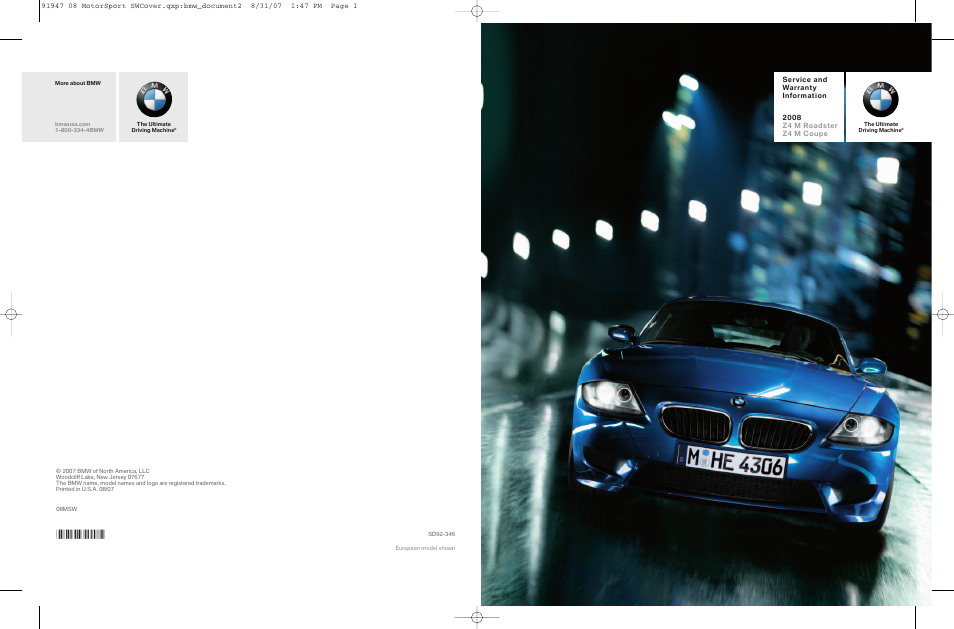Click 'The Ultimate Driving Machine' on front cover
The height and width of the screenshot is (629, 954).
click(x=880, y=127)
